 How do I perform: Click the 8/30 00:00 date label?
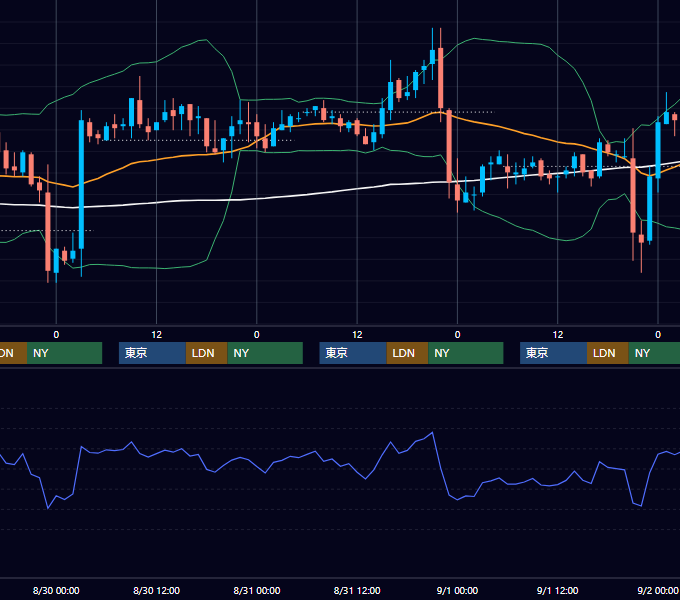(x=56, y=590)
